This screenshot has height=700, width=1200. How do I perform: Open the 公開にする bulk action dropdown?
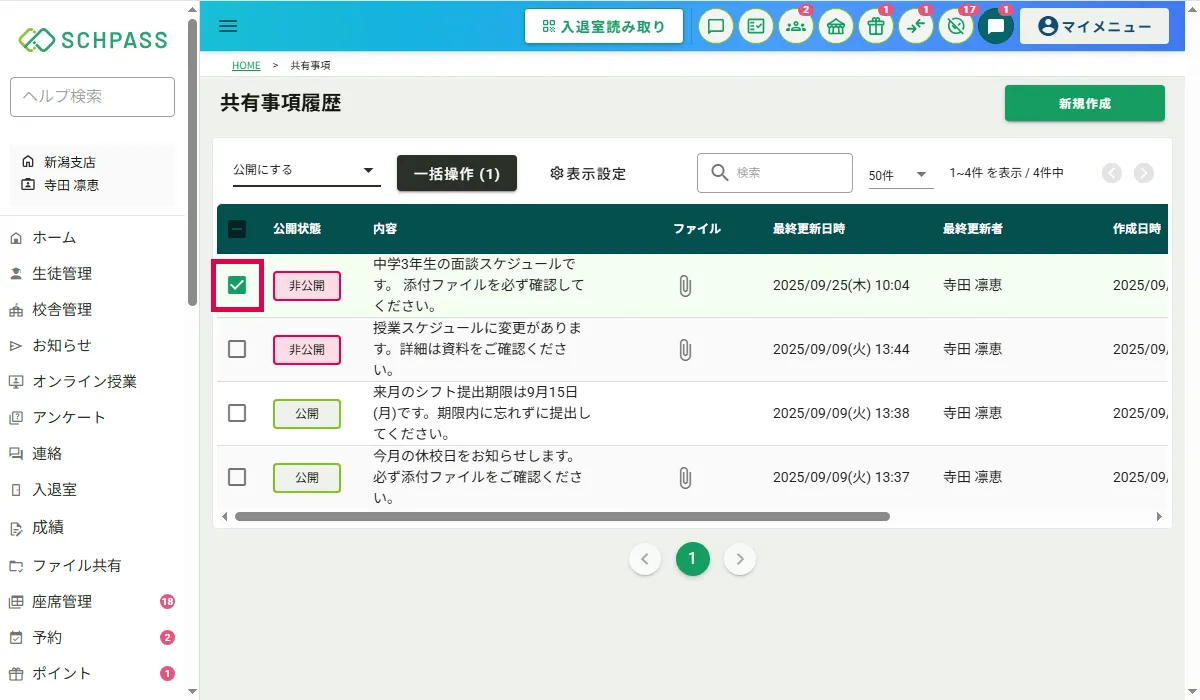305,171
